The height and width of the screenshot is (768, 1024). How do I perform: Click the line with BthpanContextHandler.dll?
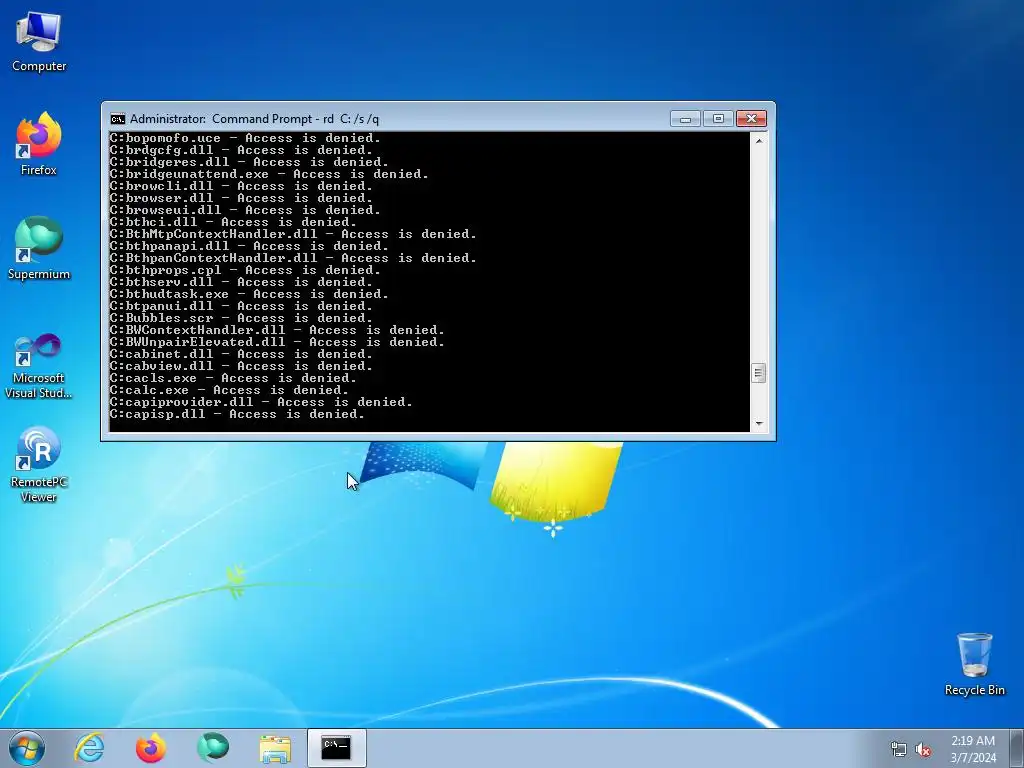click(293, 258)
